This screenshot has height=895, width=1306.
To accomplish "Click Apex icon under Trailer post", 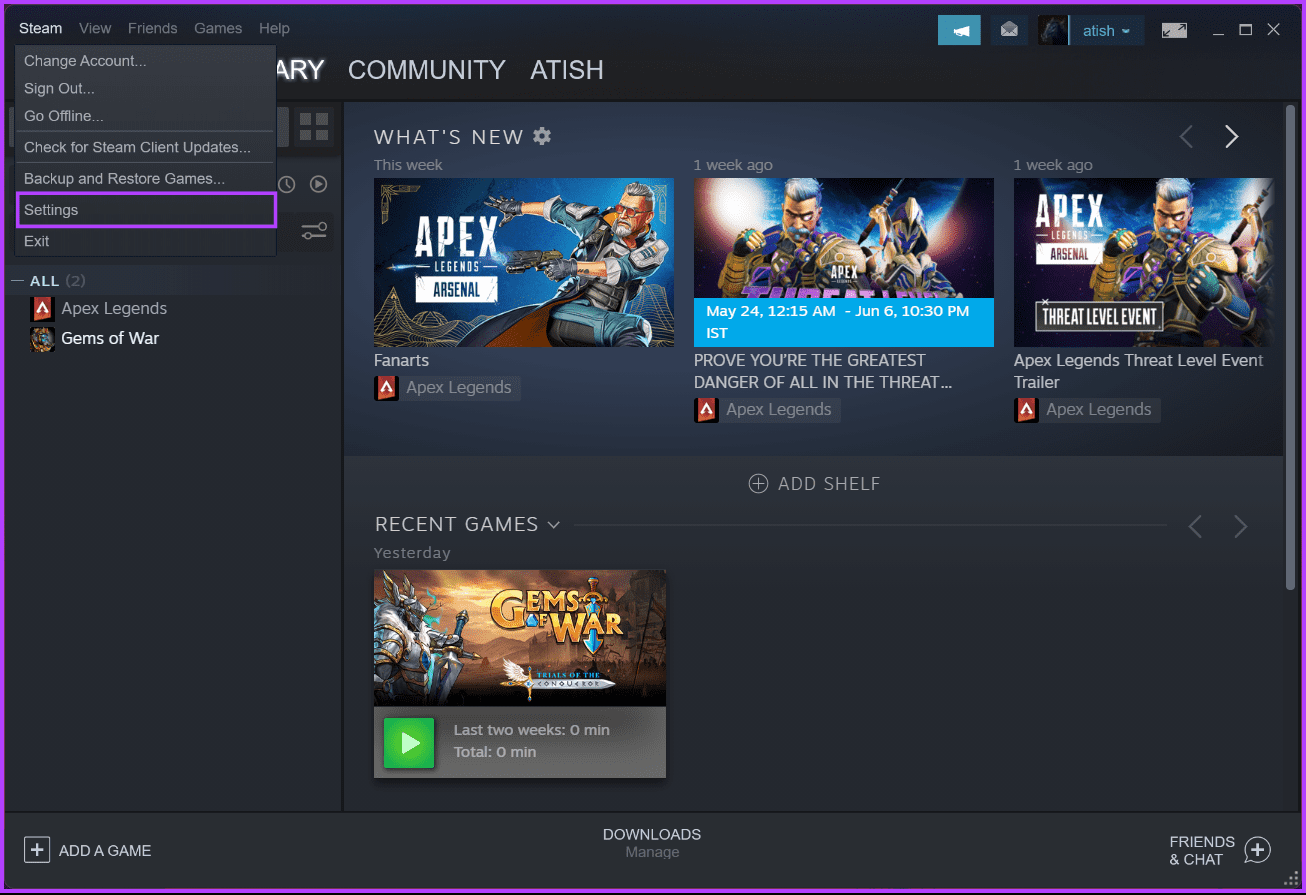I will coord(1026,410).
